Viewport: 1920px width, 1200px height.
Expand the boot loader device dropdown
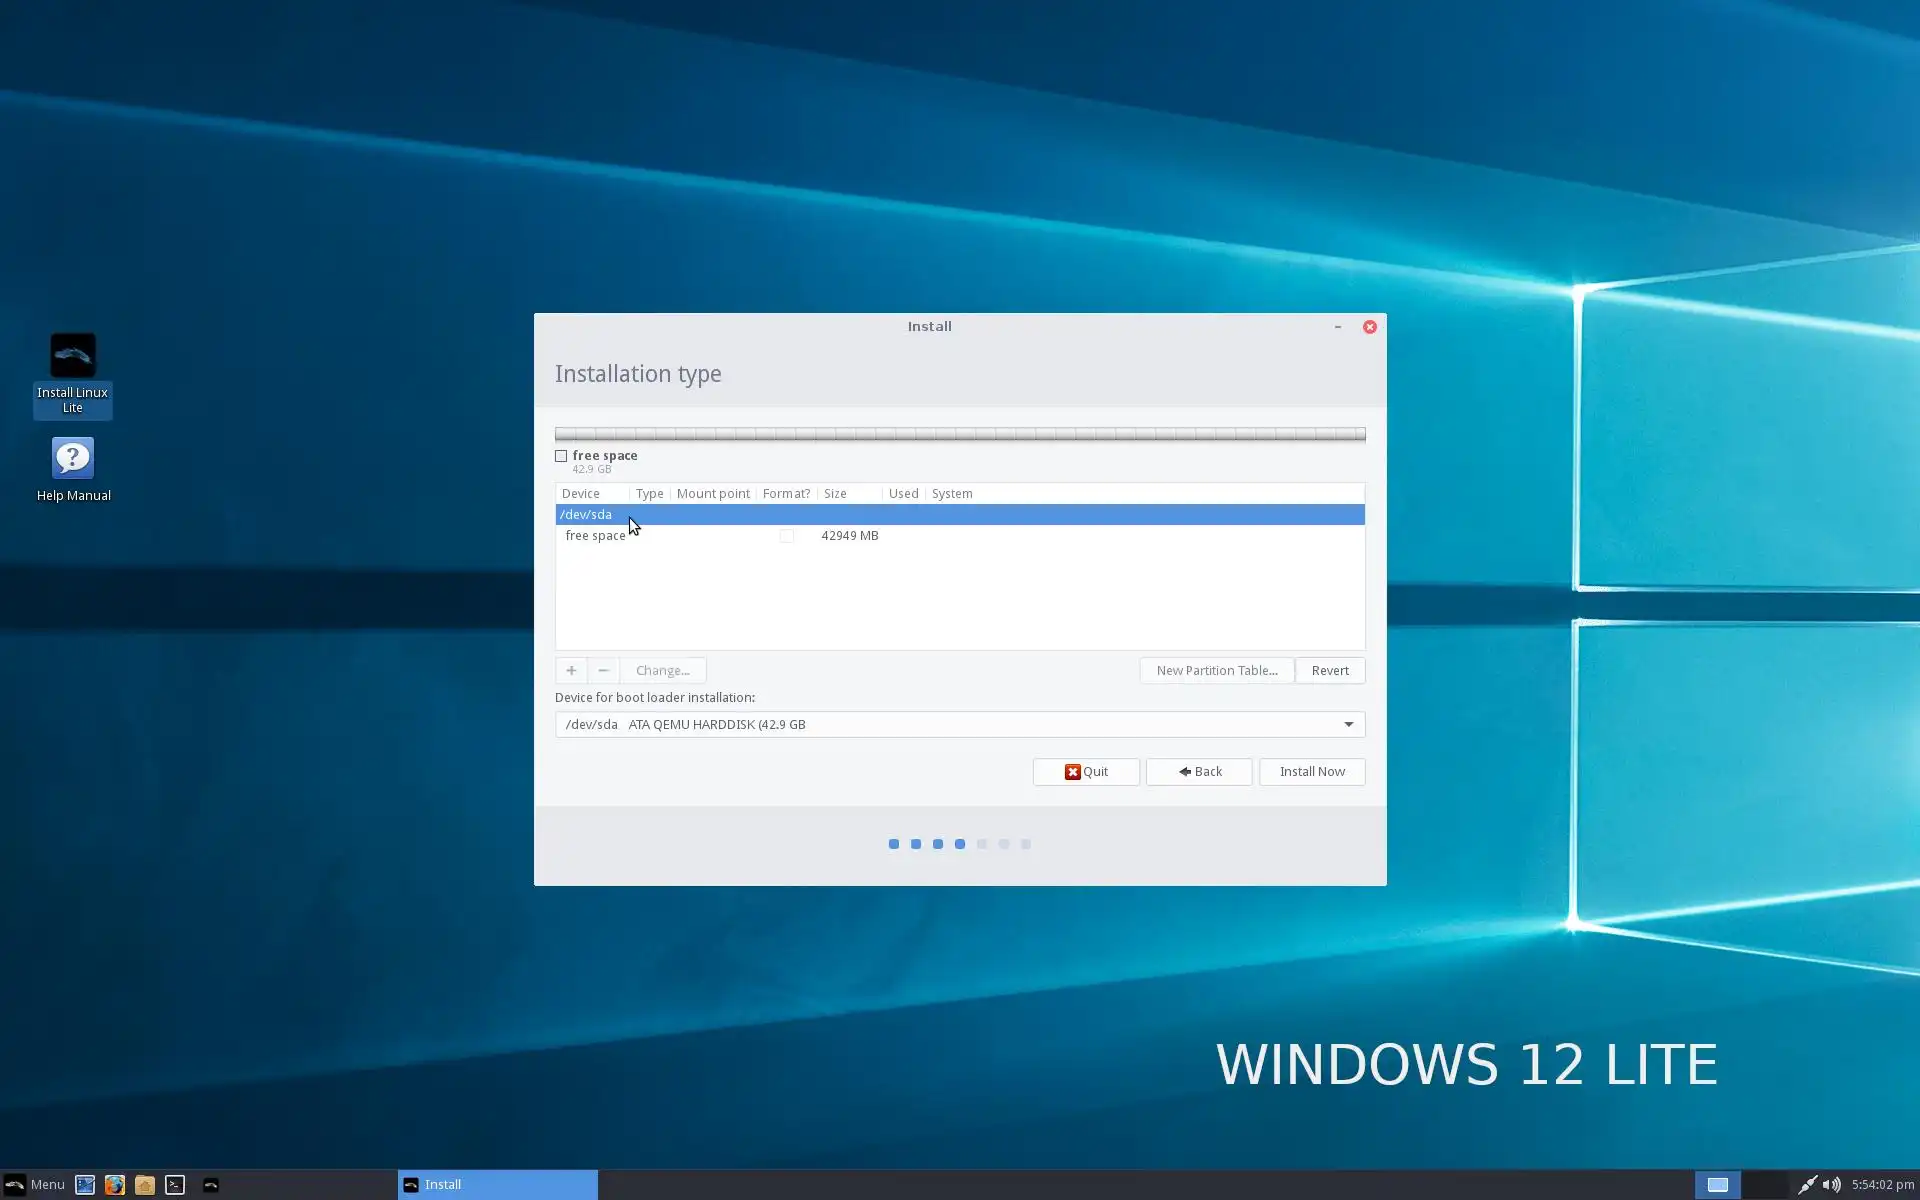(x=1348, y=725)
